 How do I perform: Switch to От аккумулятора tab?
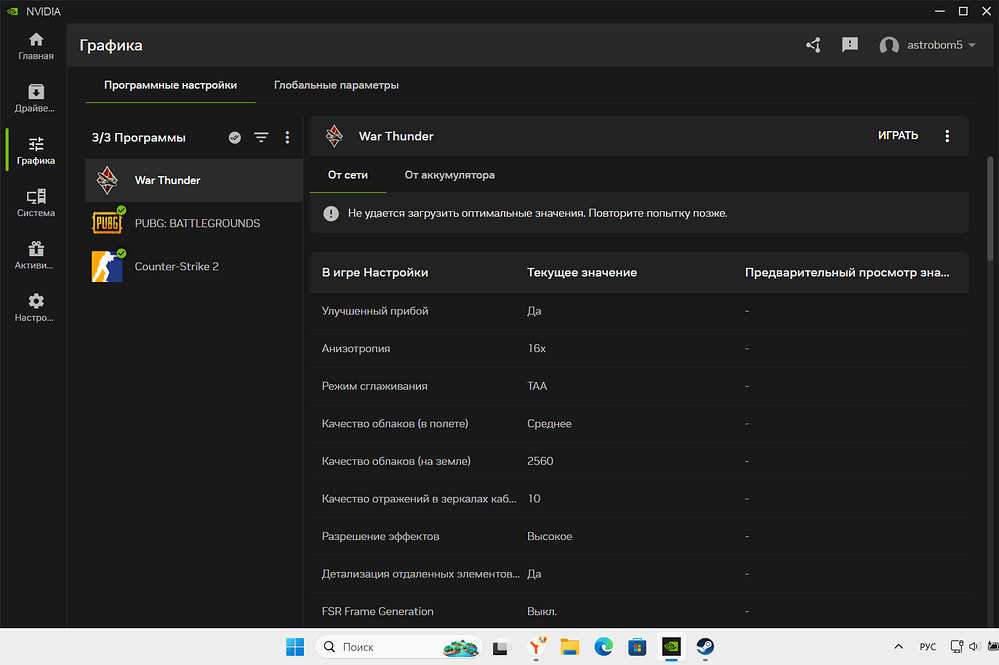(x=450, y=175)
